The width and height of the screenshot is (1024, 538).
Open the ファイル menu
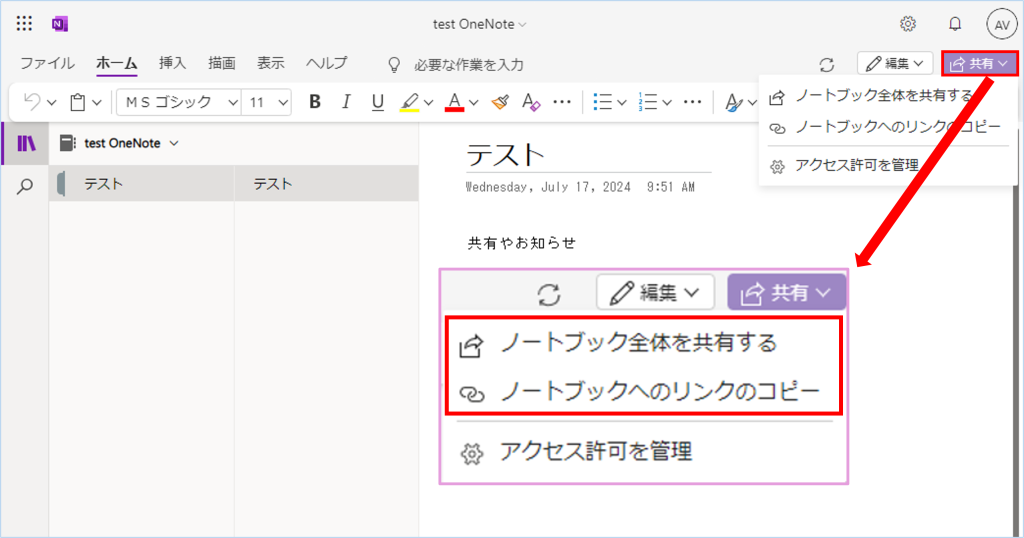[47, 63]
